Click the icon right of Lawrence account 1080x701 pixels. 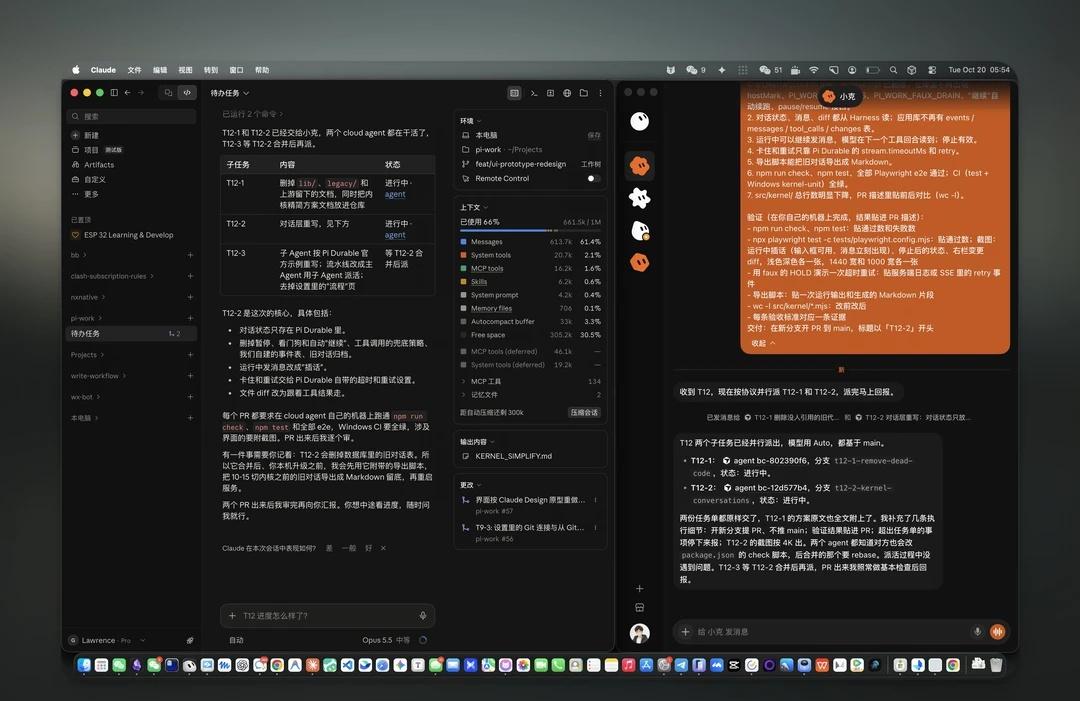190,640
